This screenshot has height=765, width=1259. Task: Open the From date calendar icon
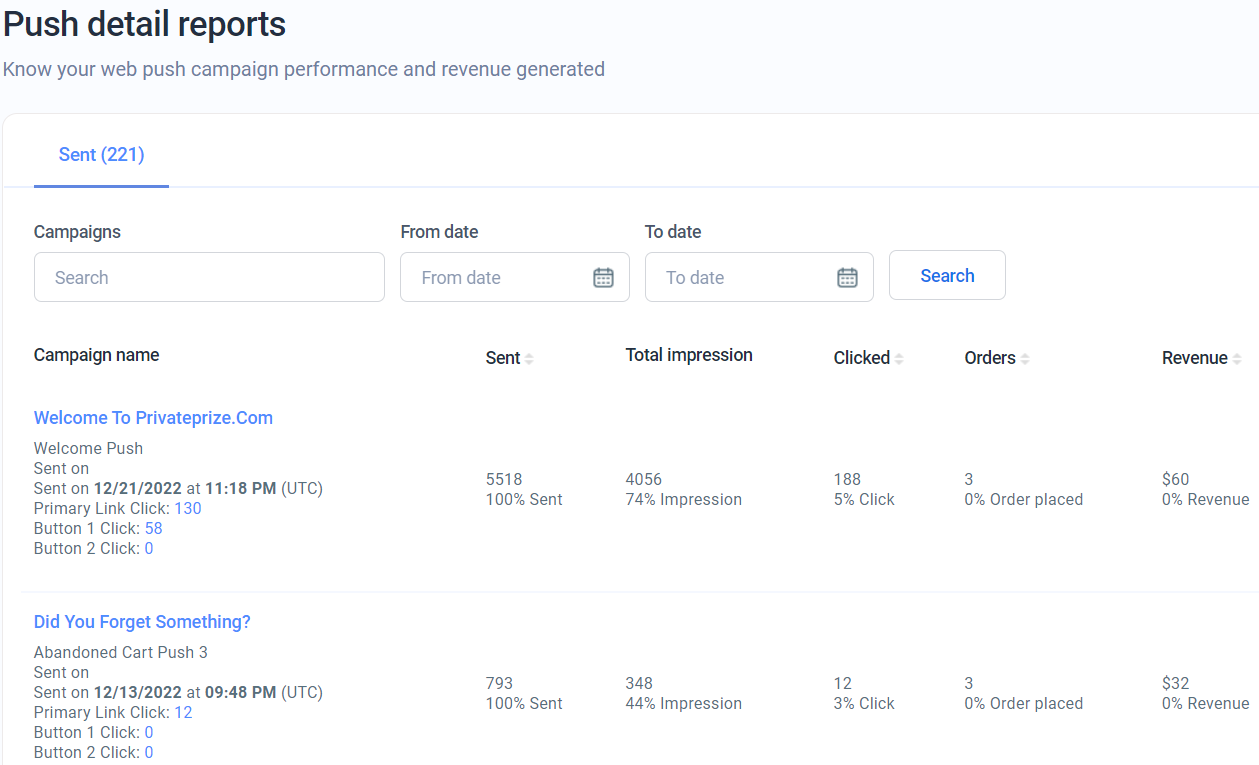(603, 278)
